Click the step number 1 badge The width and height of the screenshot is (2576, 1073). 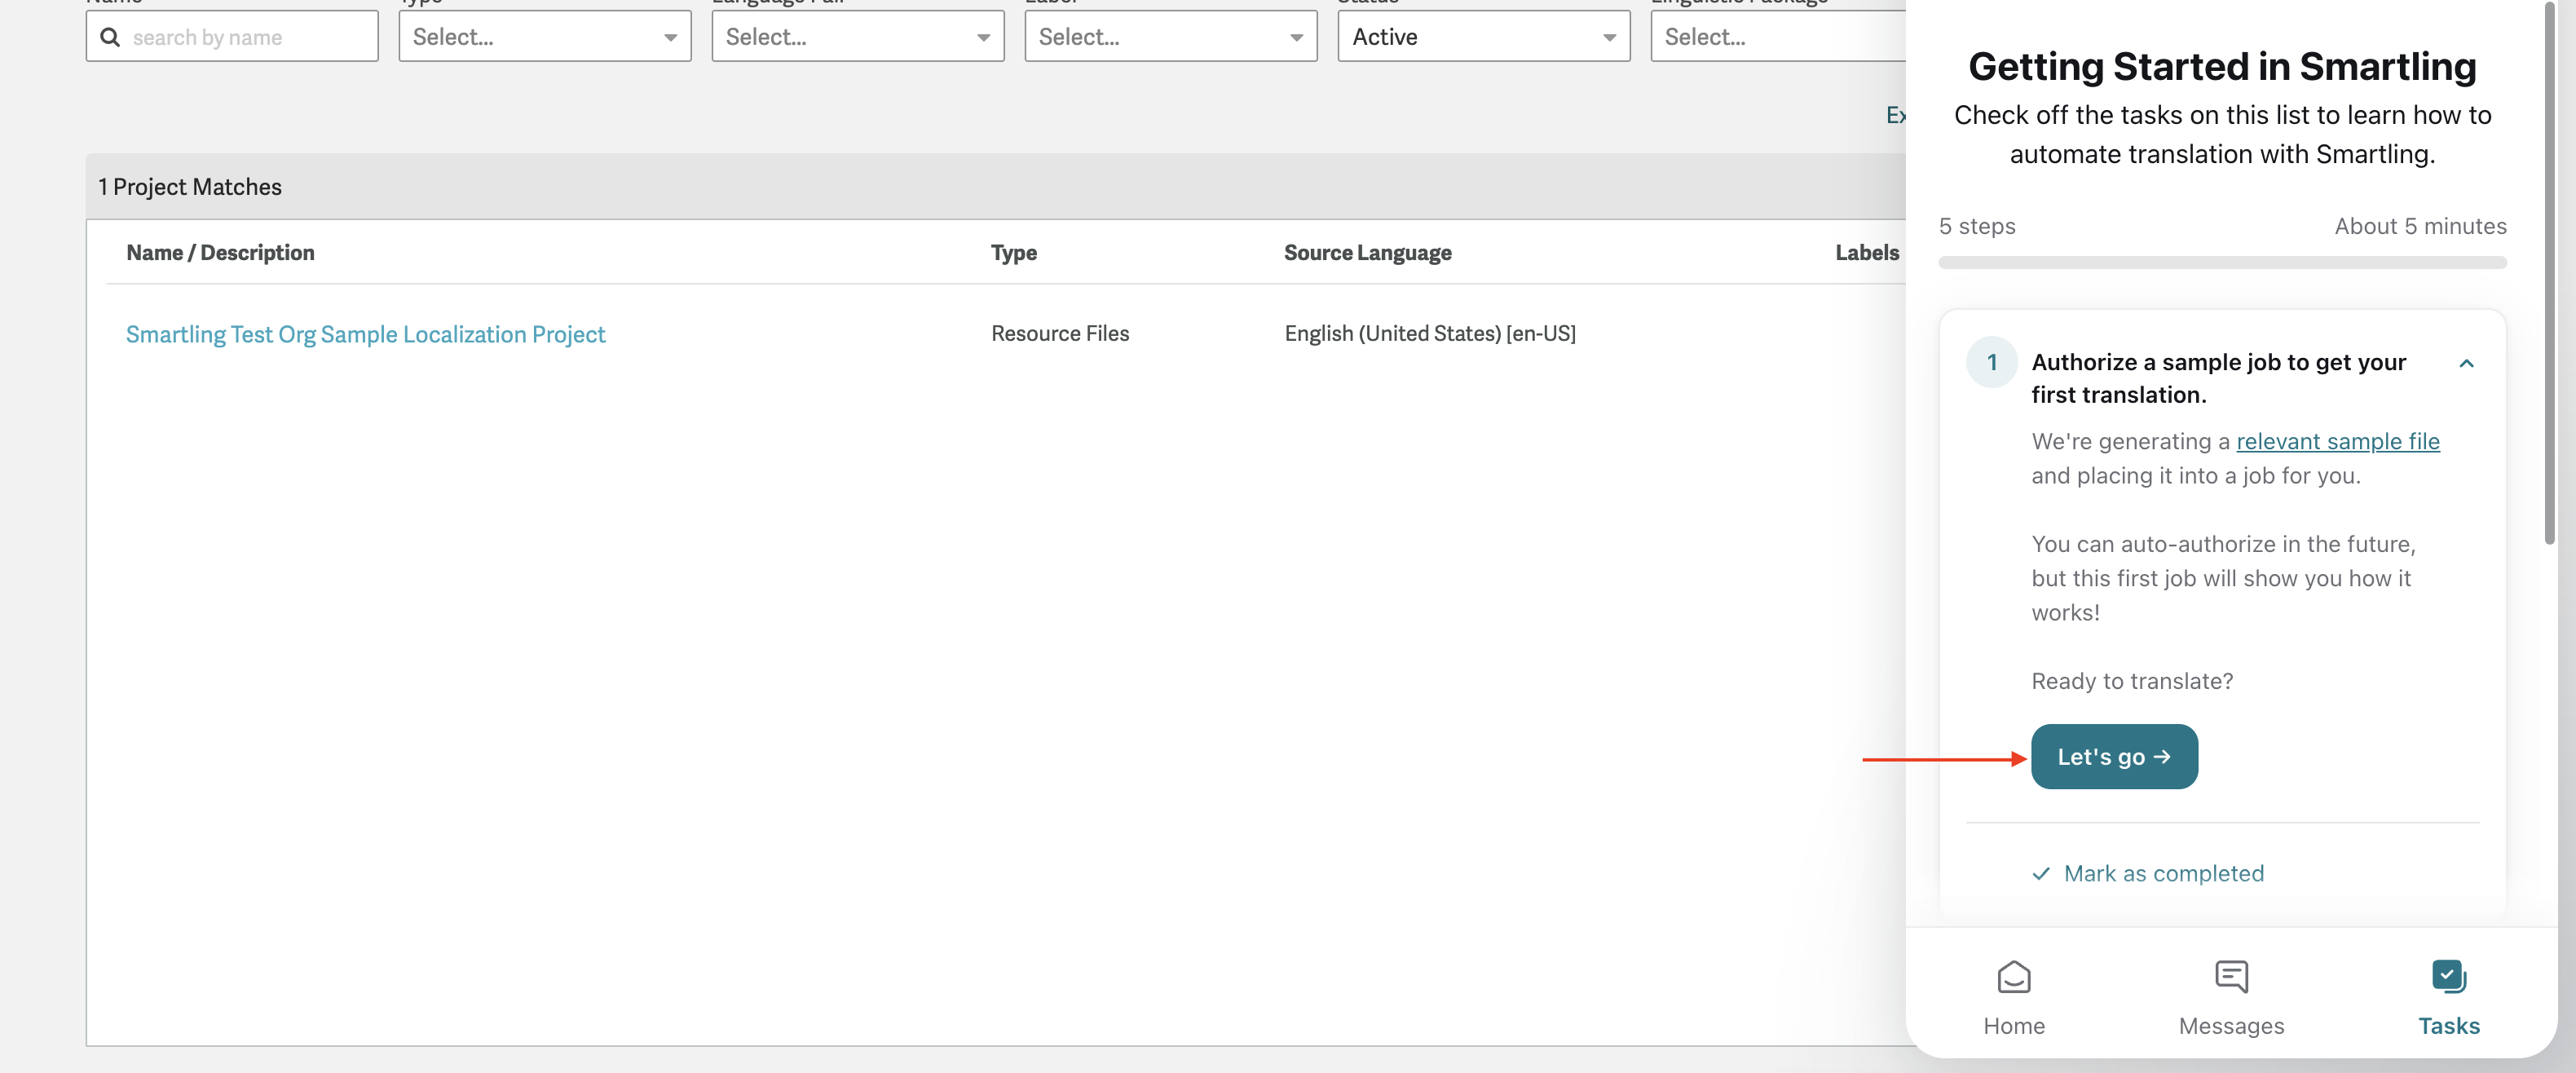click(x=1991, y=362)
